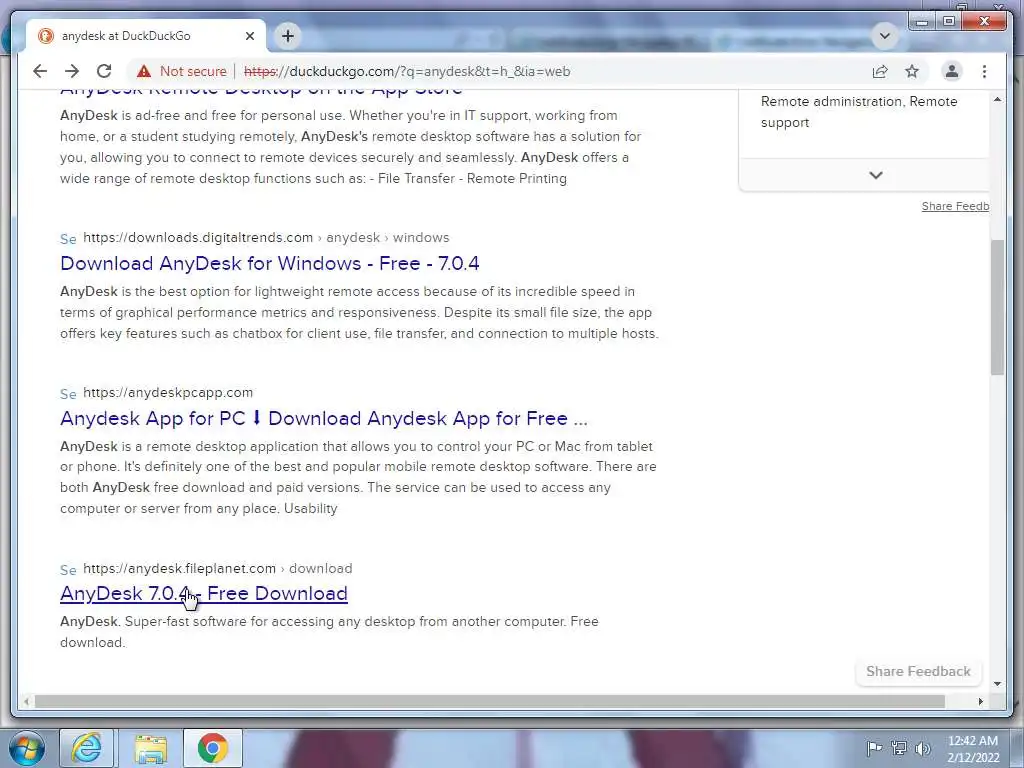The width and height of the screenshot is (1024, 768).
Task: Click horizontal scrollbar left arrow
Action: tap(26, 701)
